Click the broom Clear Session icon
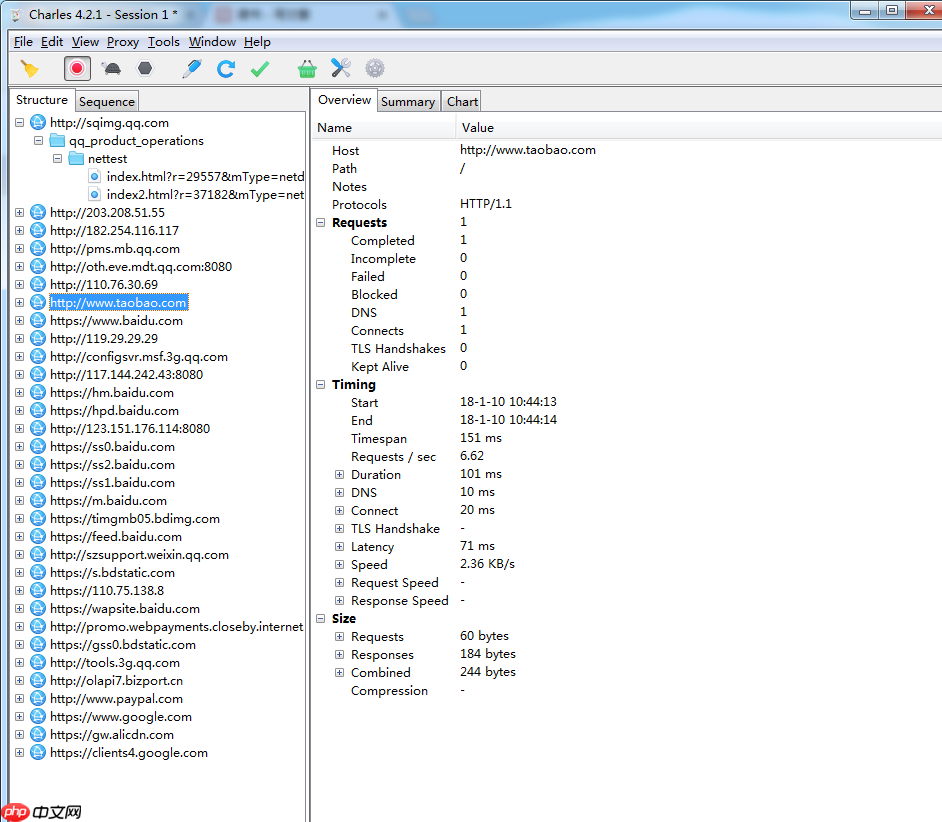Screen dimensions: 942x822 pyautogui.click(x=30, y=68)
